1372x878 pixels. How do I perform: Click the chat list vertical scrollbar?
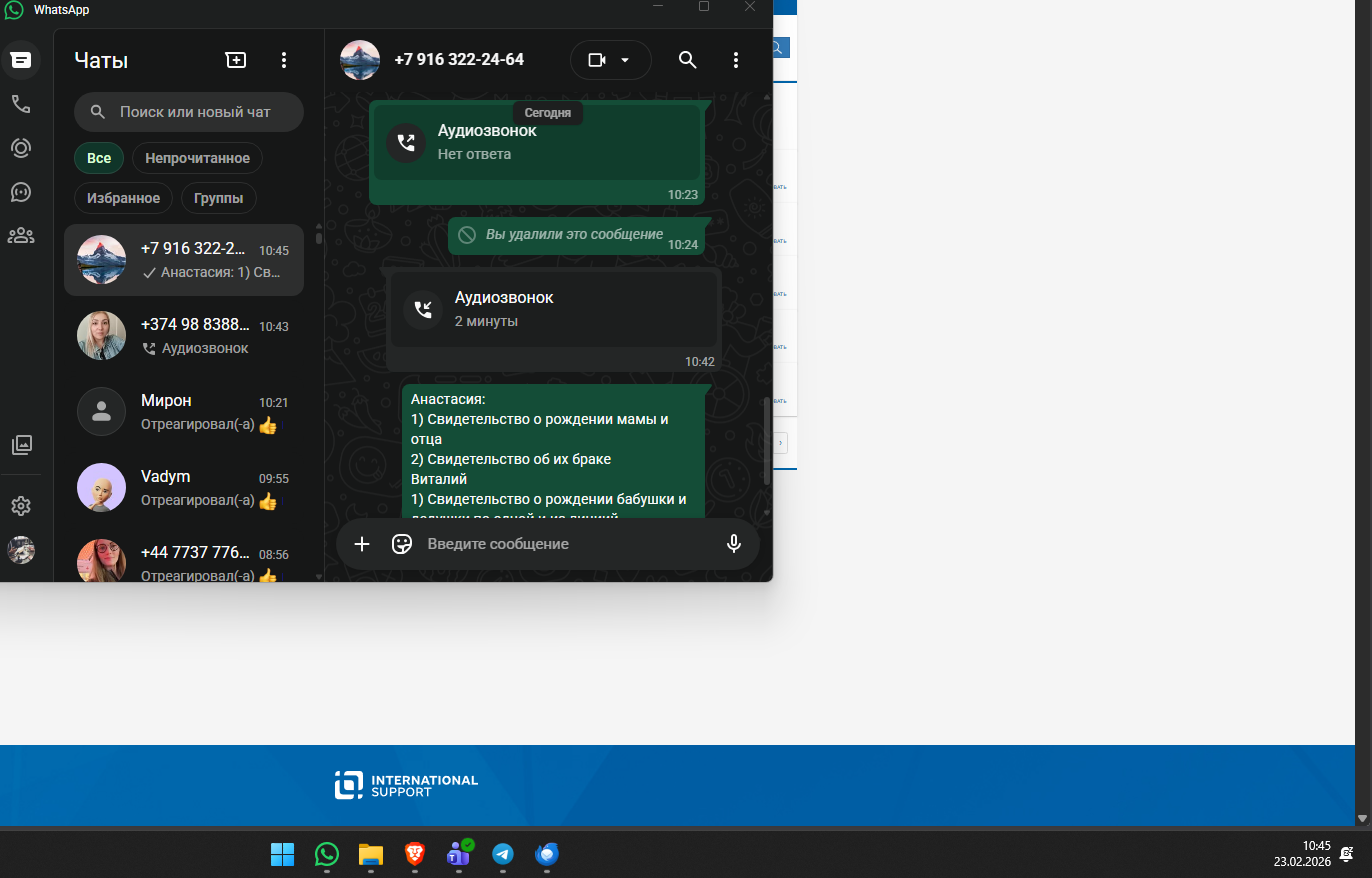point(319,238)
